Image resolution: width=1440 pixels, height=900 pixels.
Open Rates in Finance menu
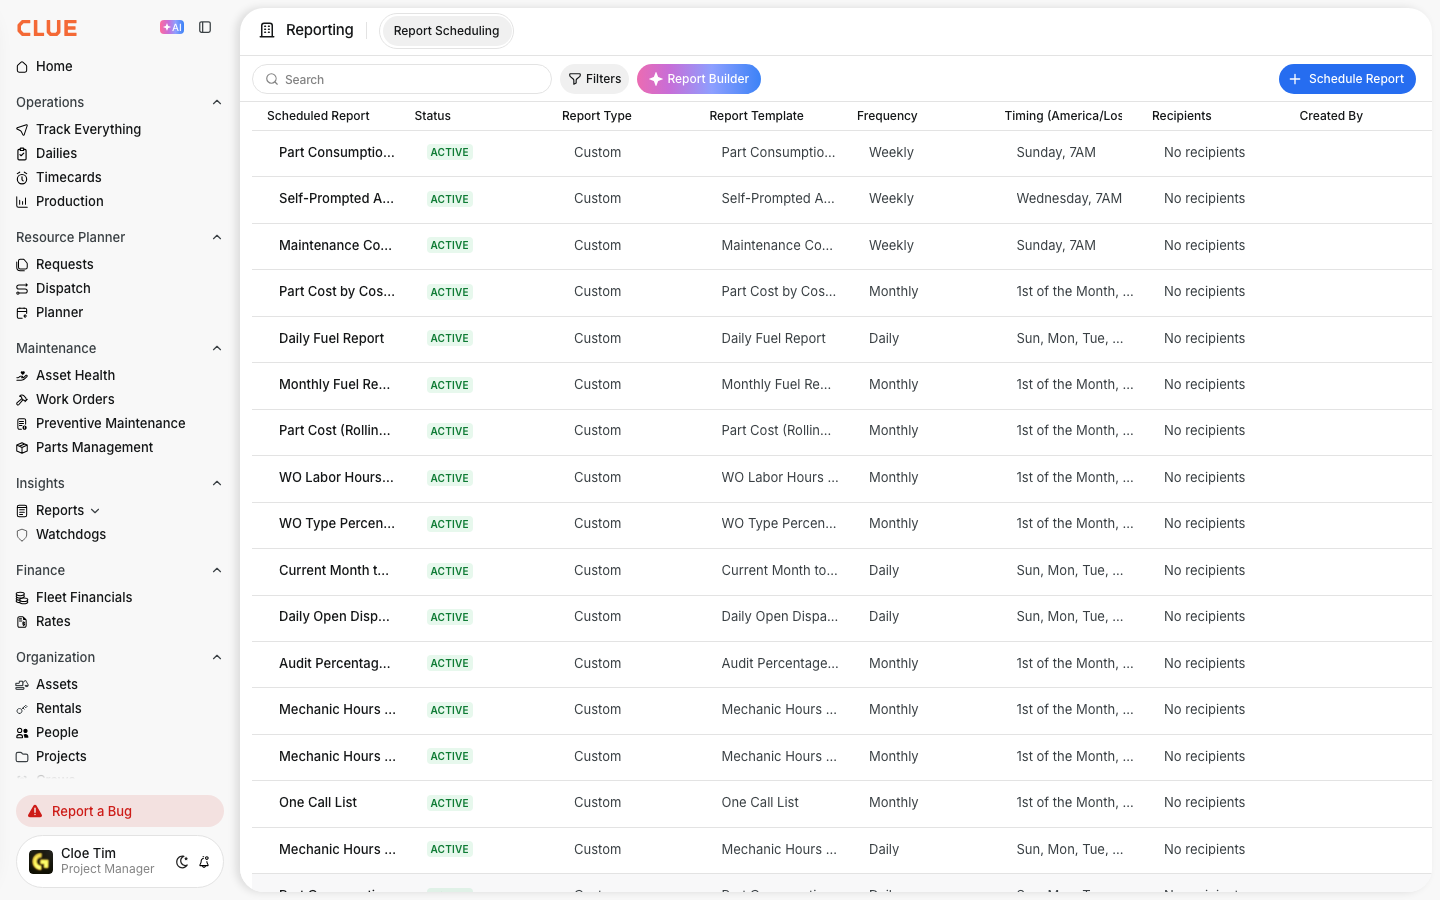coord(53,621)
